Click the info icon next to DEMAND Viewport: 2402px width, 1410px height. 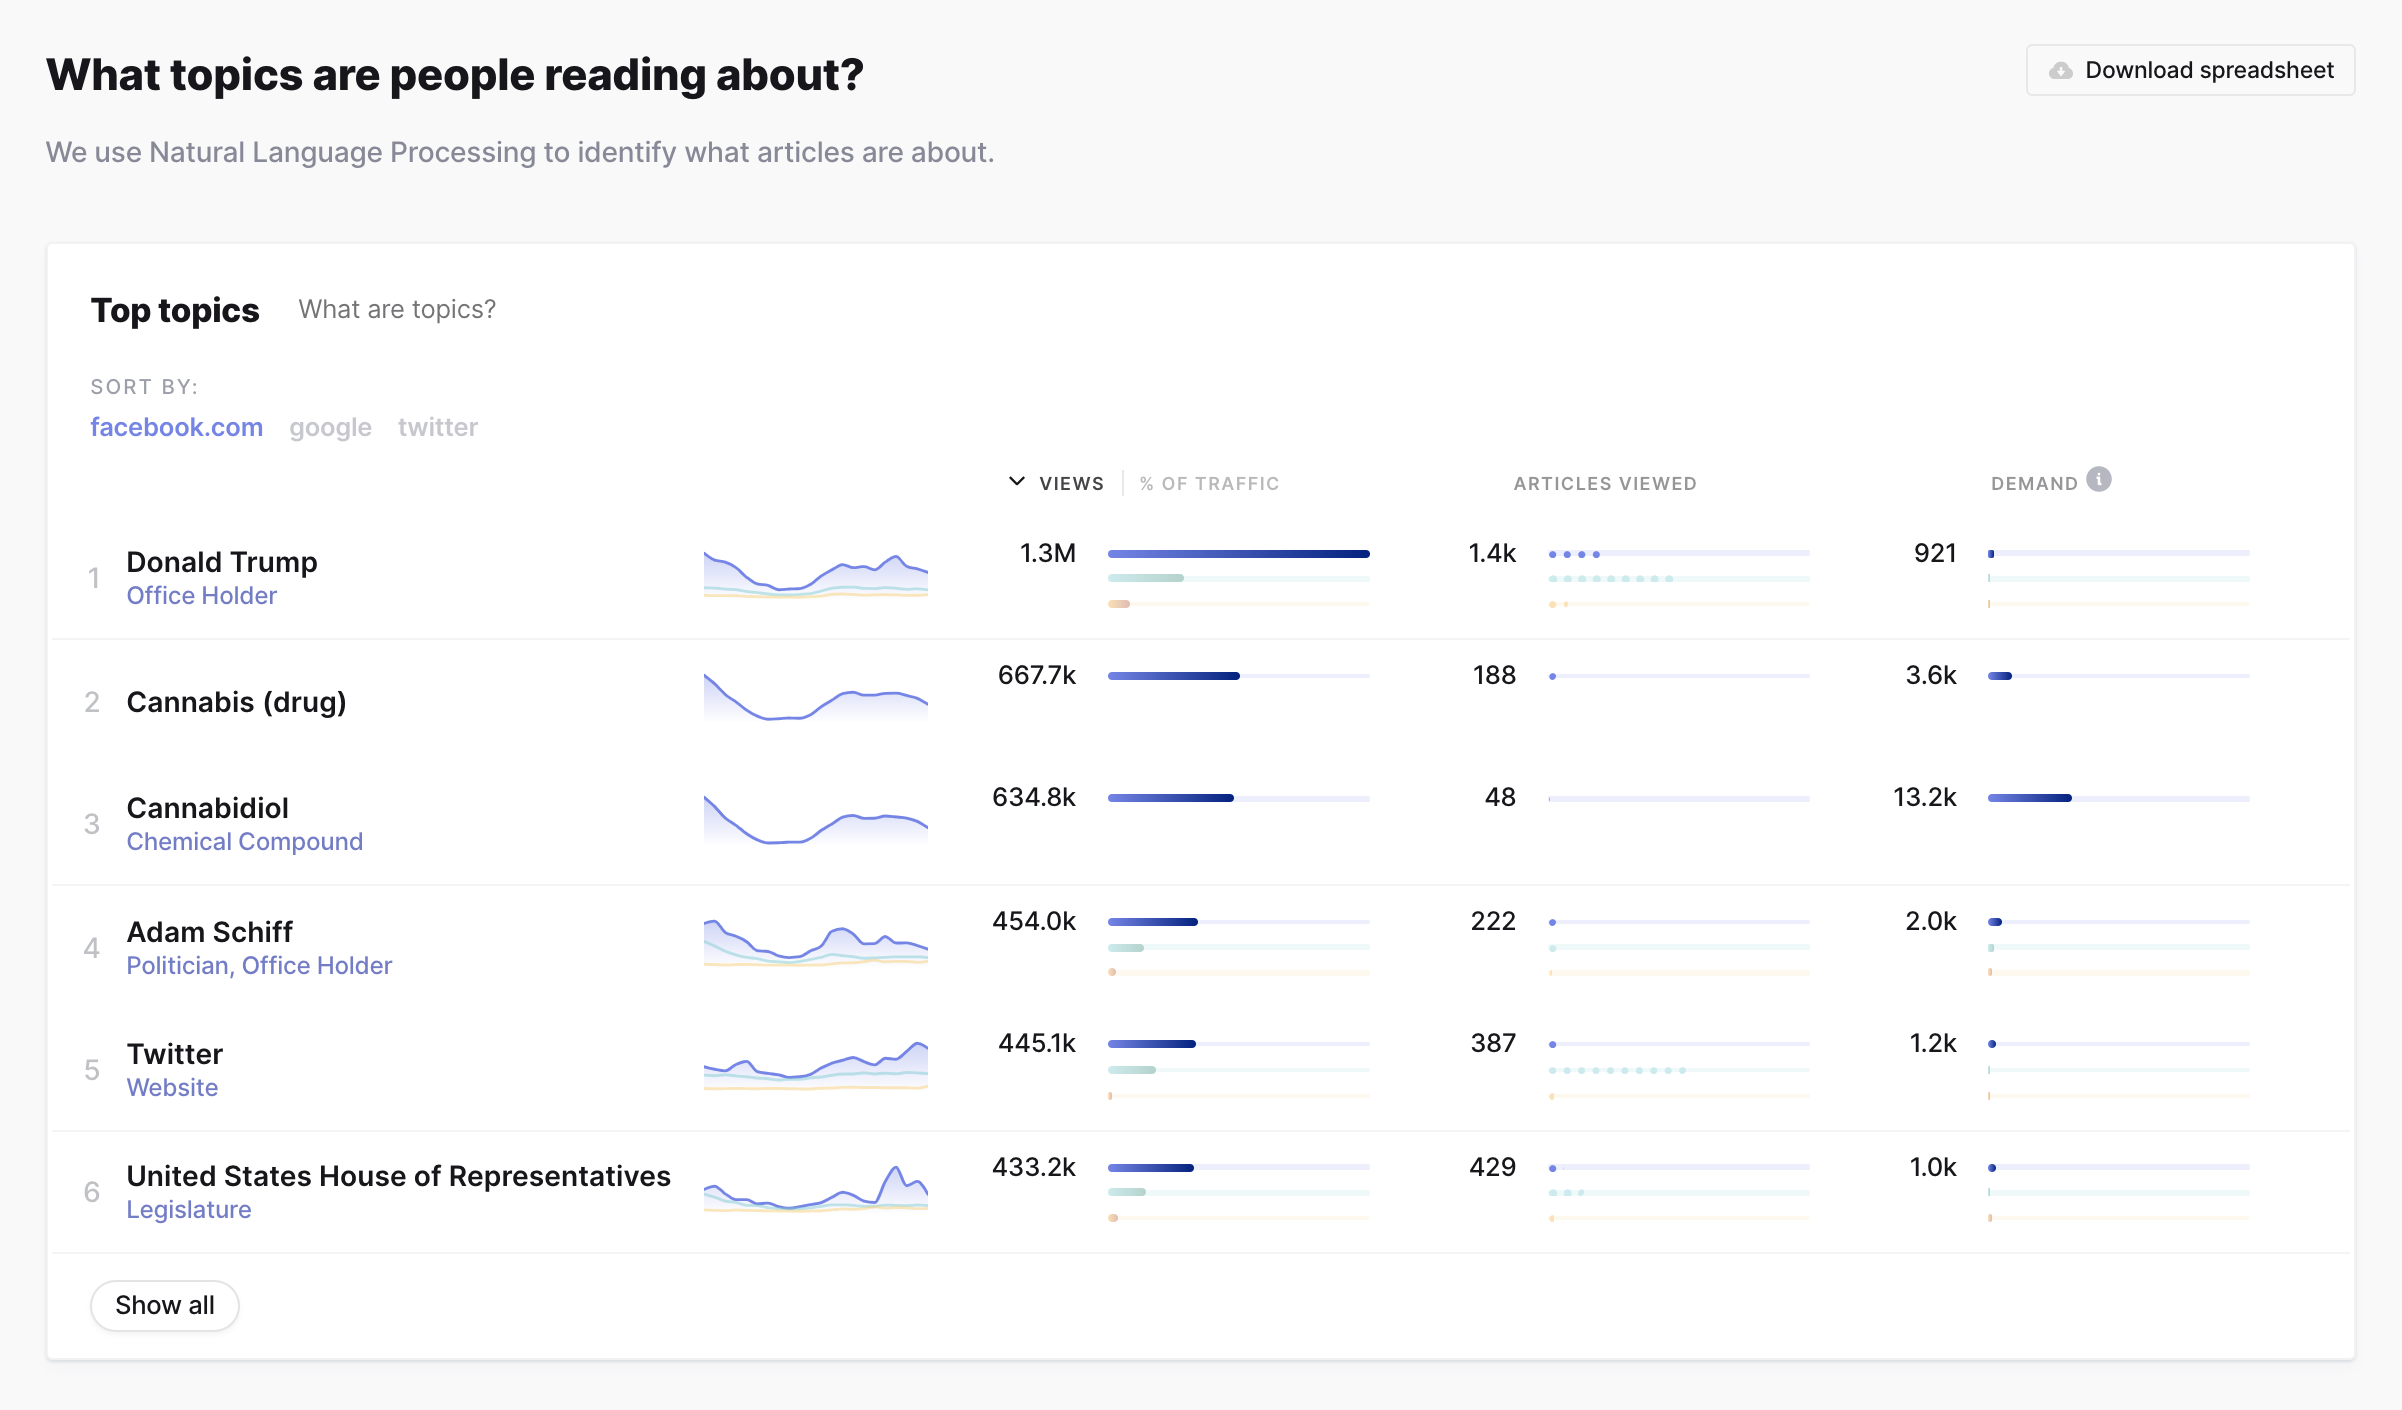point(2097,479)
